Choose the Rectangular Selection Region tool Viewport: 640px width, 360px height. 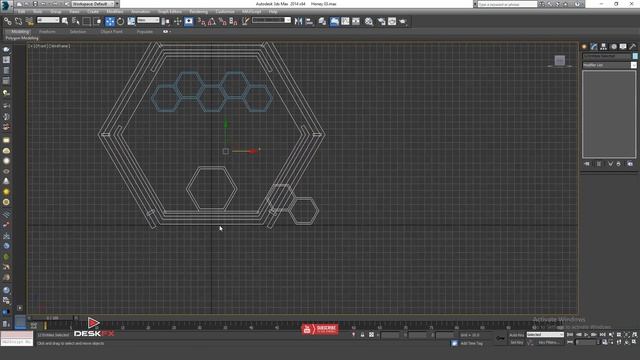coord(87,22)
